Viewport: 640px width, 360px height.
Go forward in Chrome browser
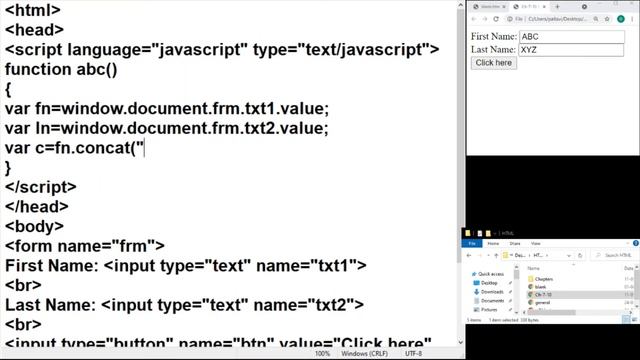pyautogui.click(x=485, y=19)
